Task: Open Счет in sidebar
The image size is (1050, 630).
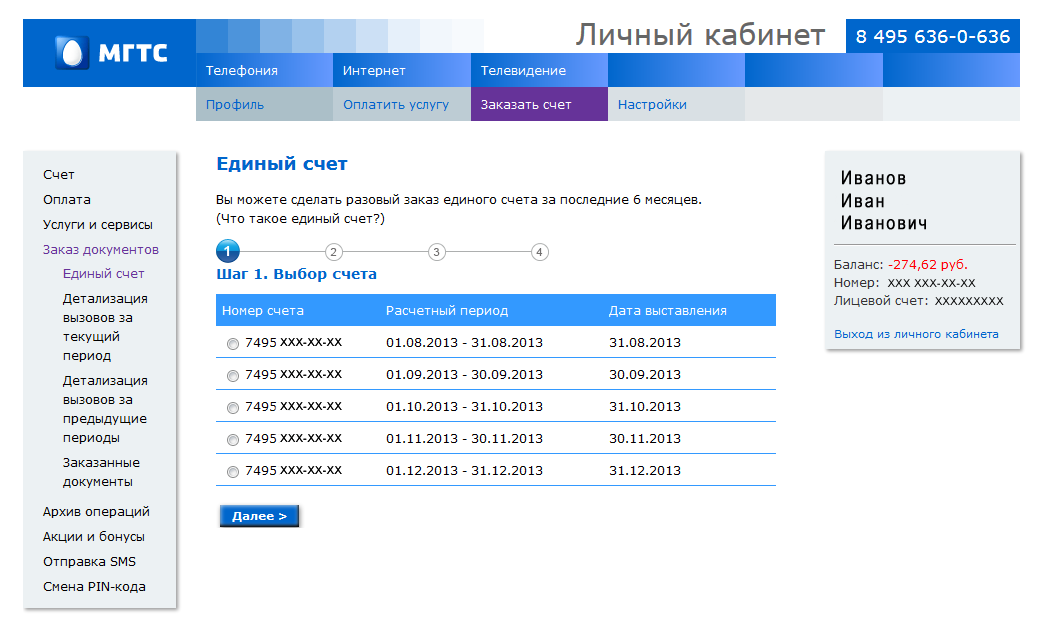Action: click(59, 175)
